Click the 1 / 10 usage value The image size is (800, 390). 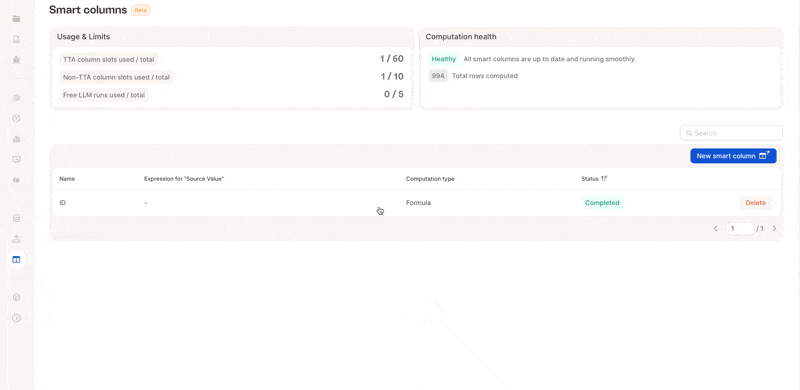(x=392, y=77)
